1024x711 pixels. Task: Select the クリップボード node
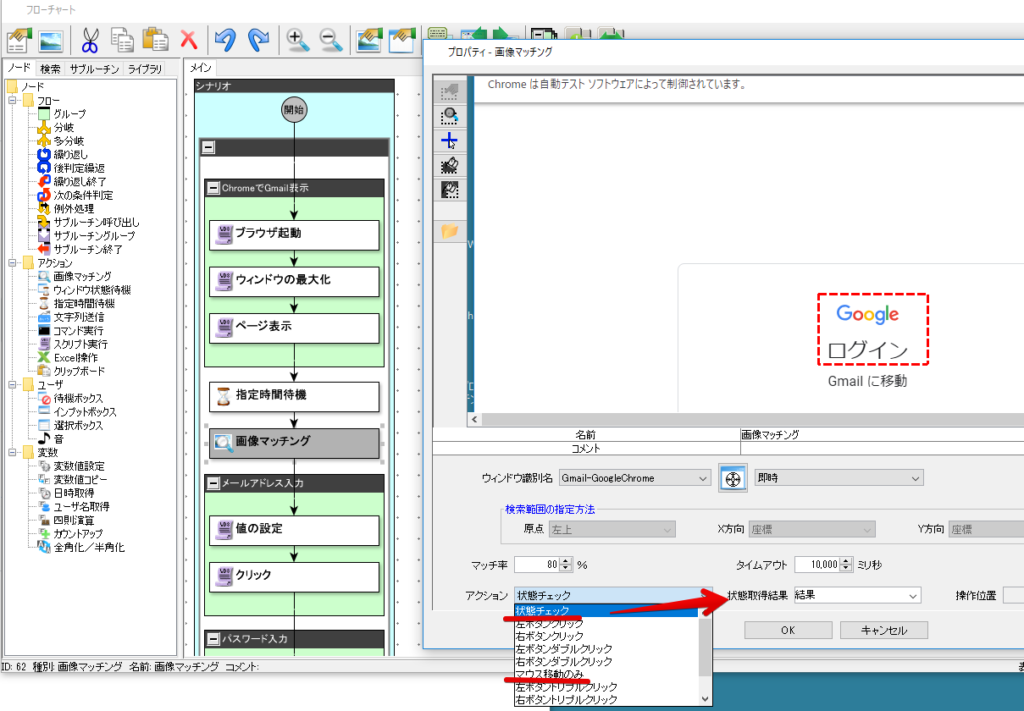79,371
